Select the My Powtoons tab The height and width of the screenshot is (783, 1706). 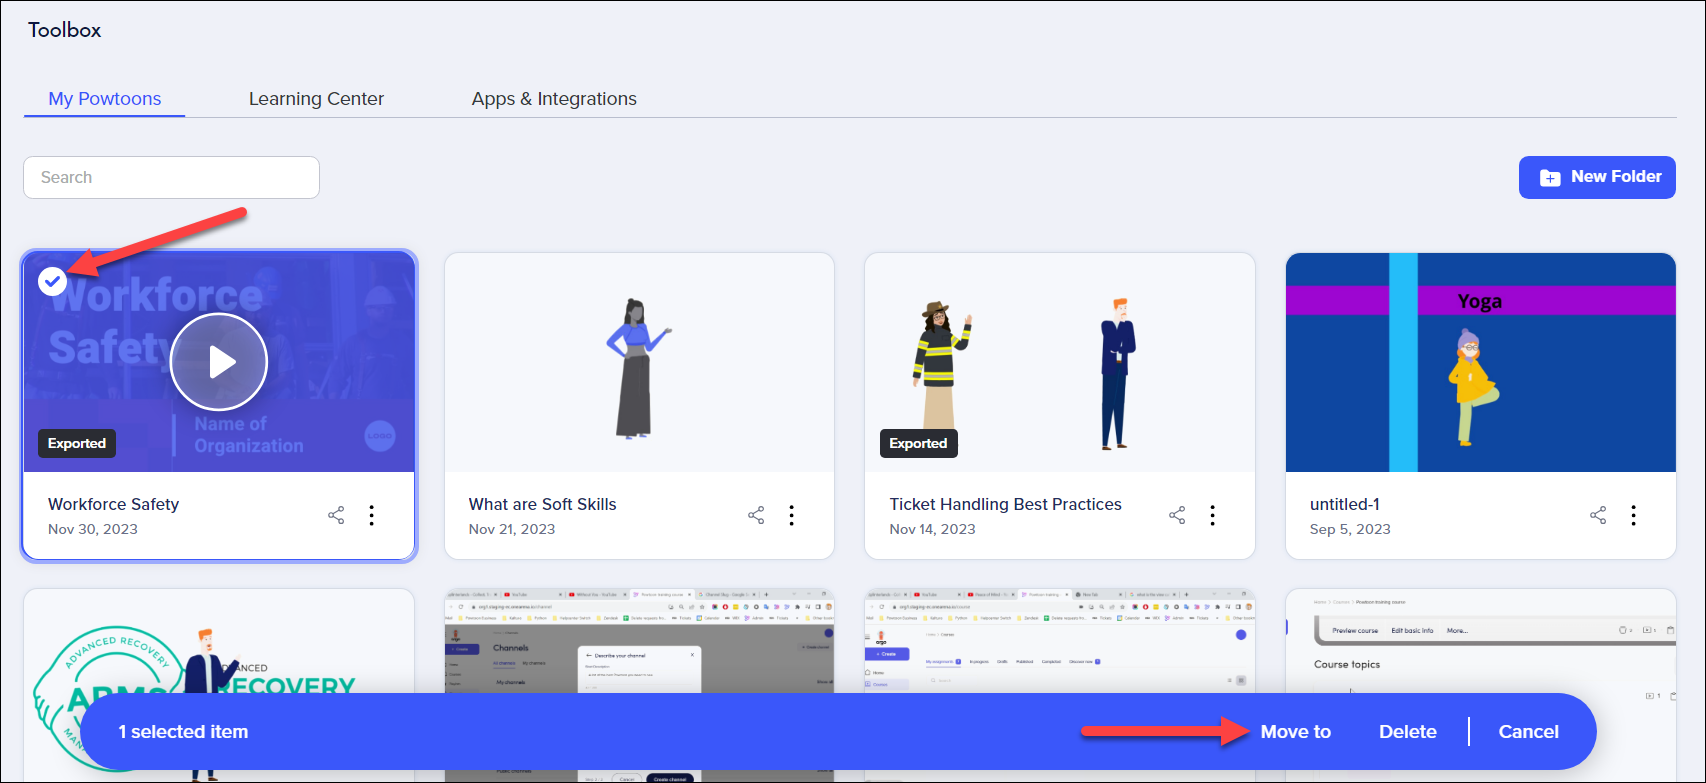[105, 99]
